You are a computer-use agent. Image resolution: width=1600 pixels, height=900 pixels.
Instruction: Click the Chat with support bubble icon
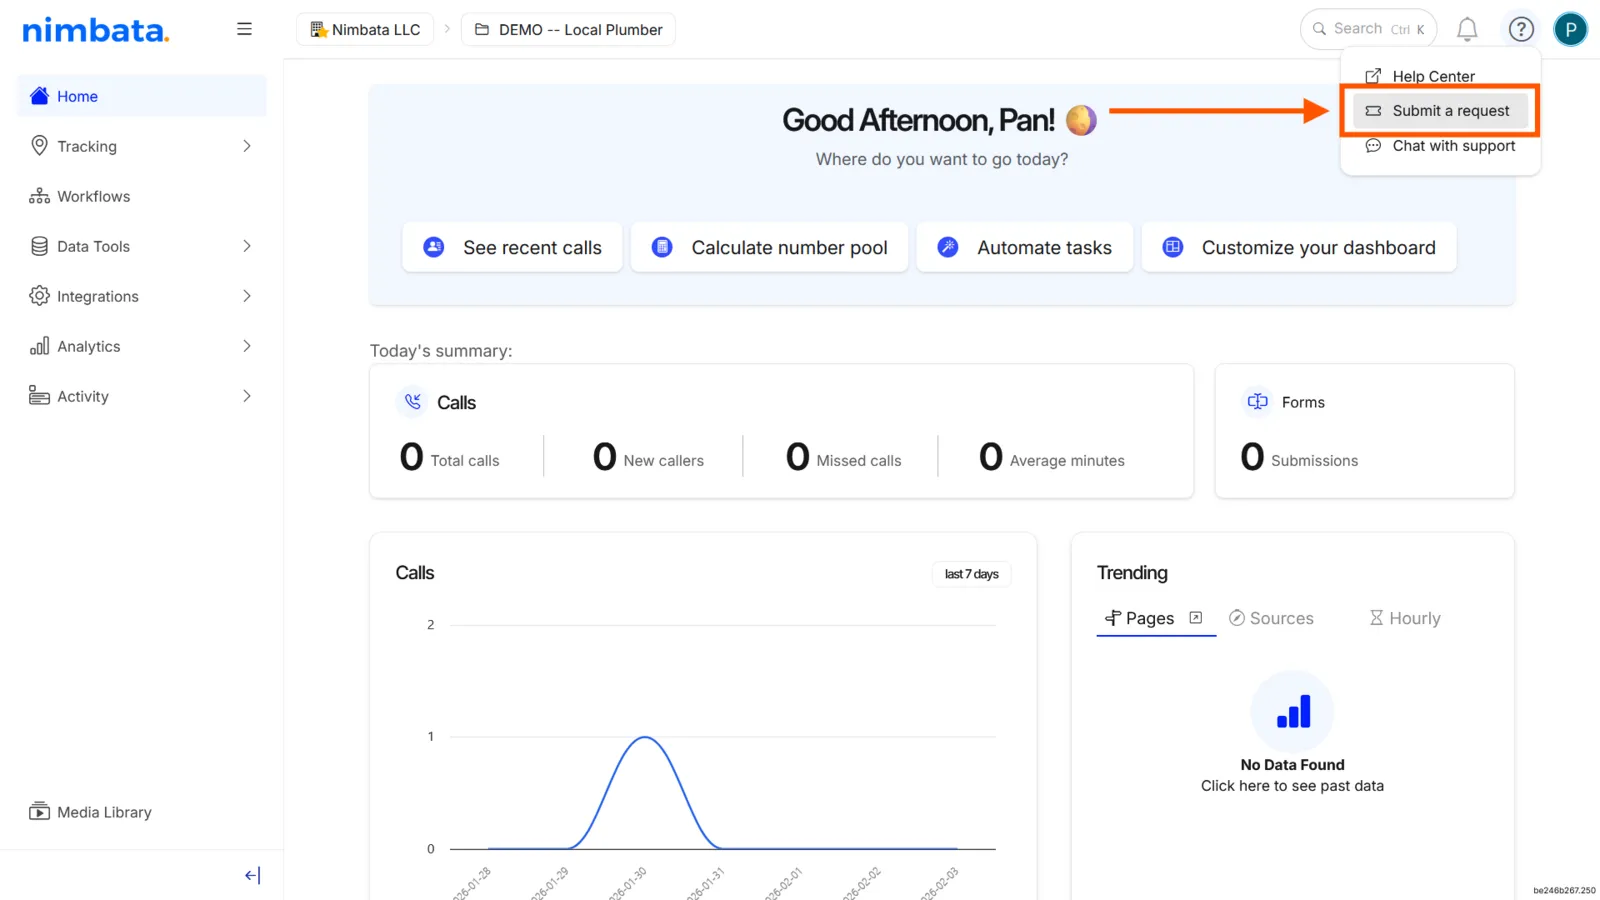click(1373, 146)
